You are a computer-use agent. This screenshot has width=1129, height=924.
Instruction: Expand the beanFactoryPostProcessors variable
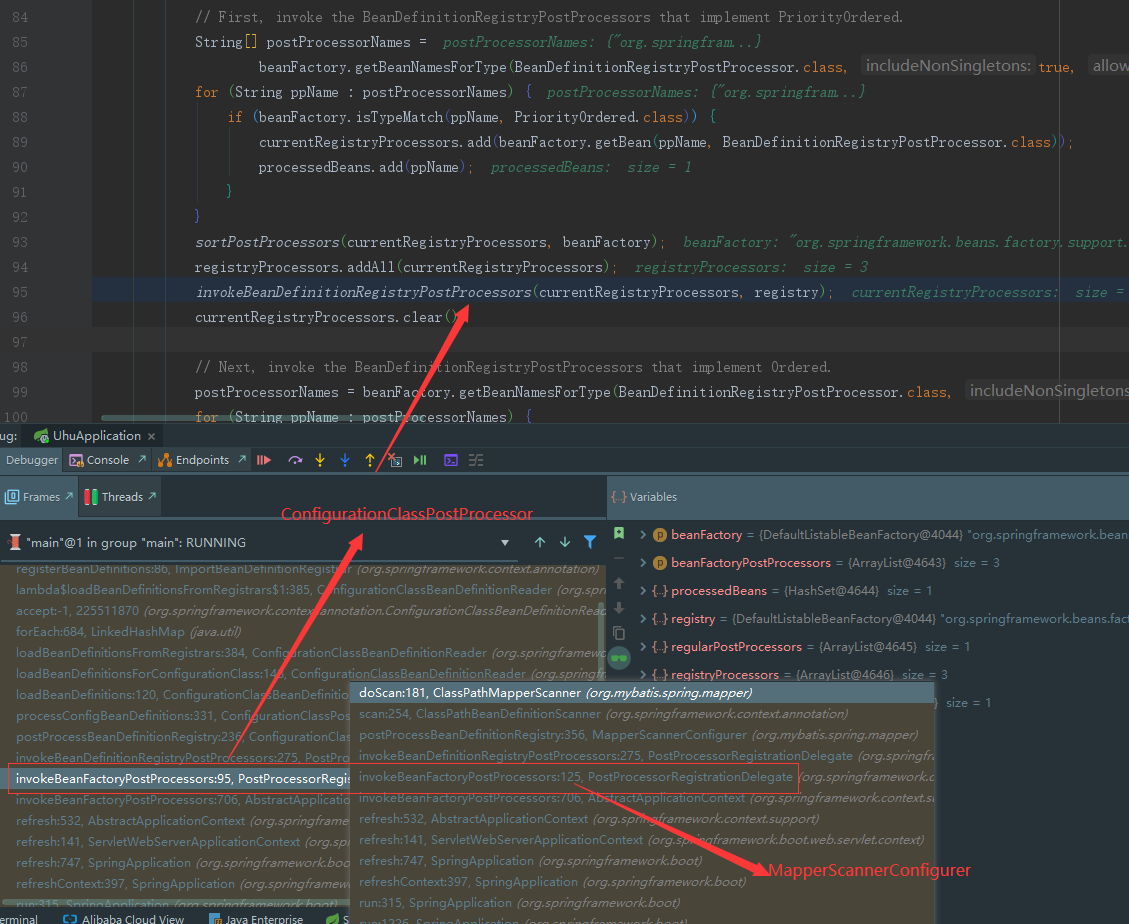tap(643, 562)
